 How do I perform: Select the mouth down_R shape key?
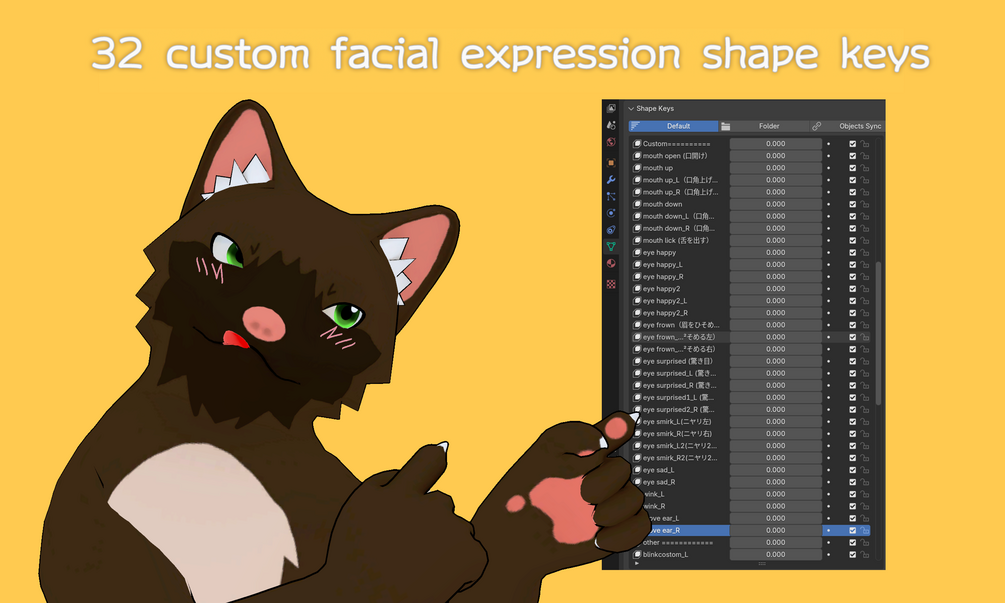coord(679,229)
